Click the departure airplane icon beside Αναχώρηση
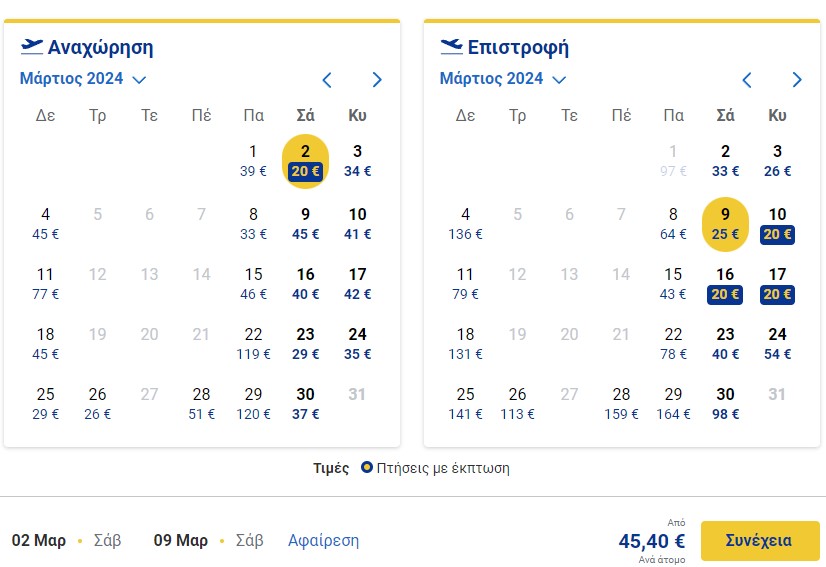826x567 pixels. click(x=32, y=46)
